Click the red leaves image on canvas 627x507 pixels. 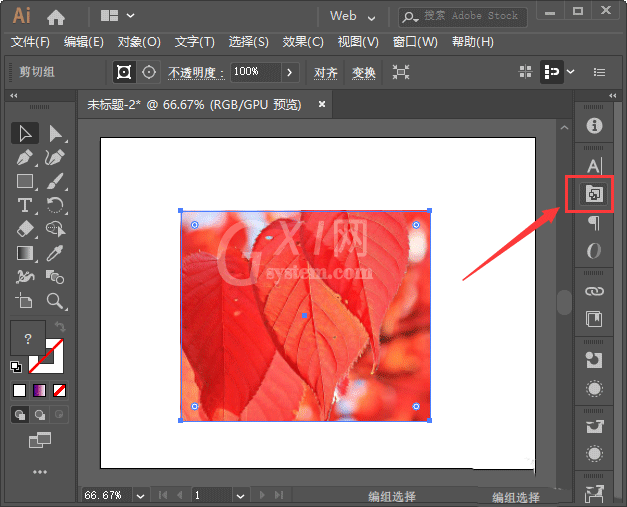click(x=306, y=316)
